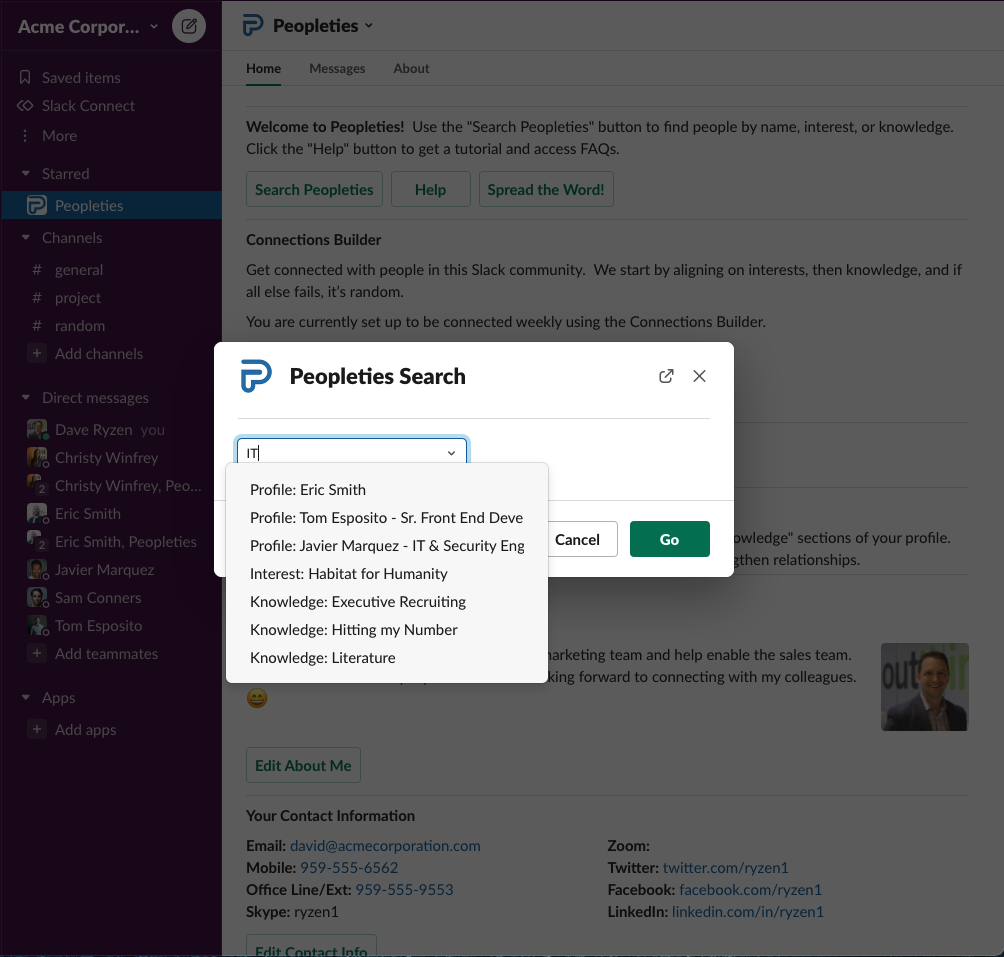Click office line 959-555-9553
This screenshot has height=957, width=1004.
click(404, 890)
